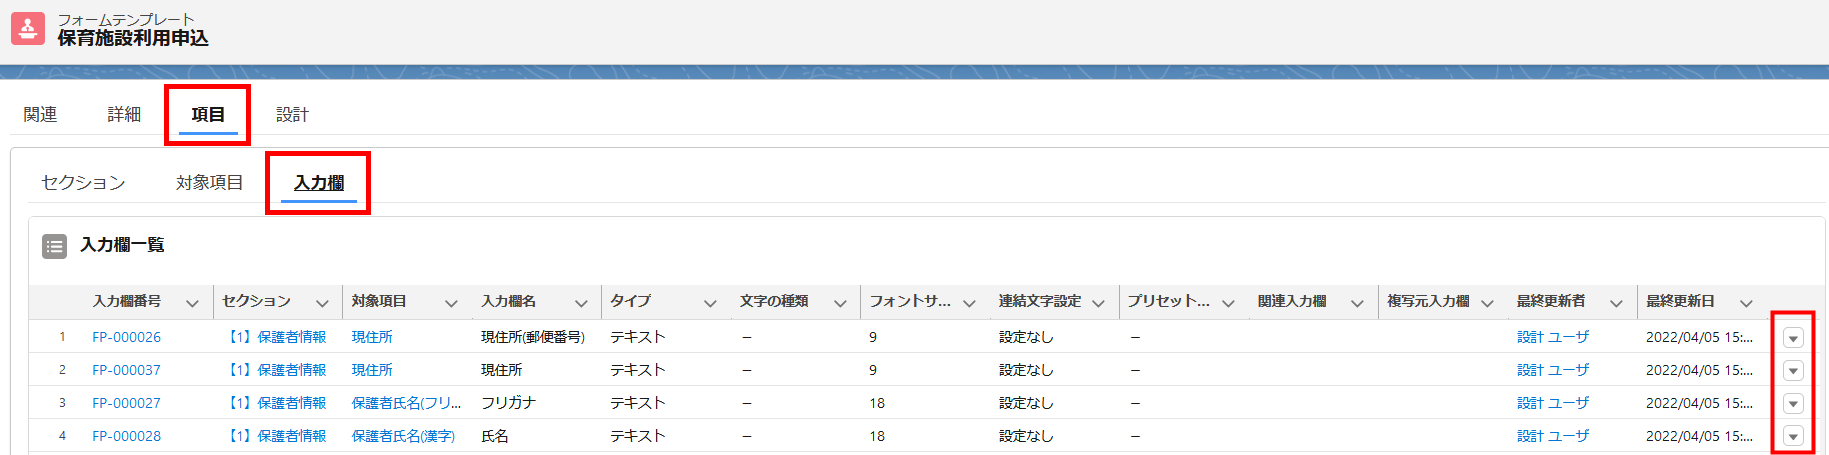Screen dimensions: 1829x455
Task: Open the 保護者氏名(漢字) target item link
Action: (403, 436)
